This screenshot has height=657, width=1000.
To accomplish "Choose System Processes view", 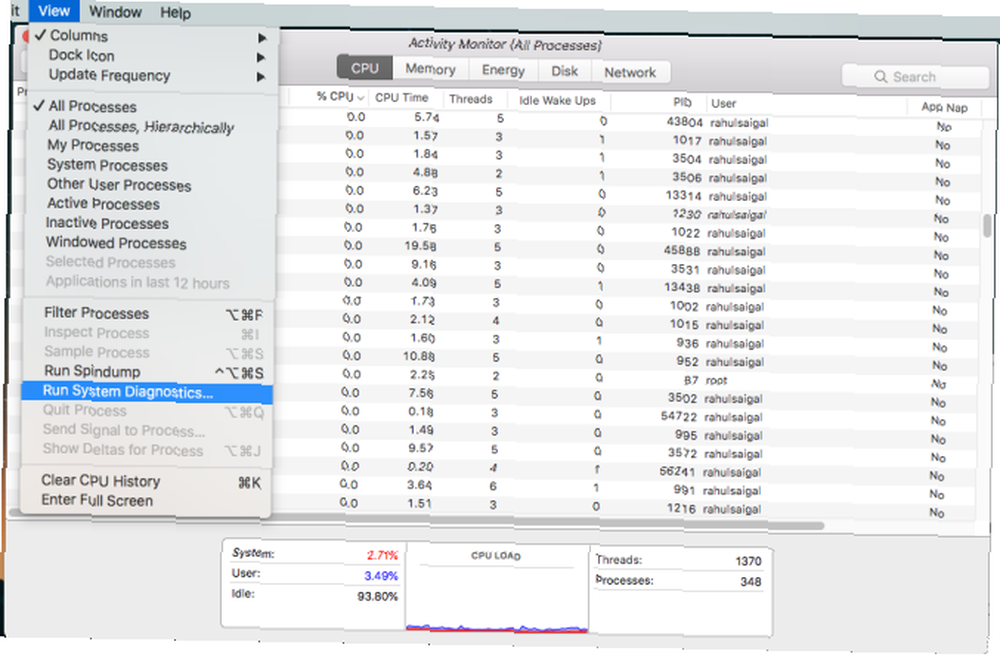I will point(151,165).
